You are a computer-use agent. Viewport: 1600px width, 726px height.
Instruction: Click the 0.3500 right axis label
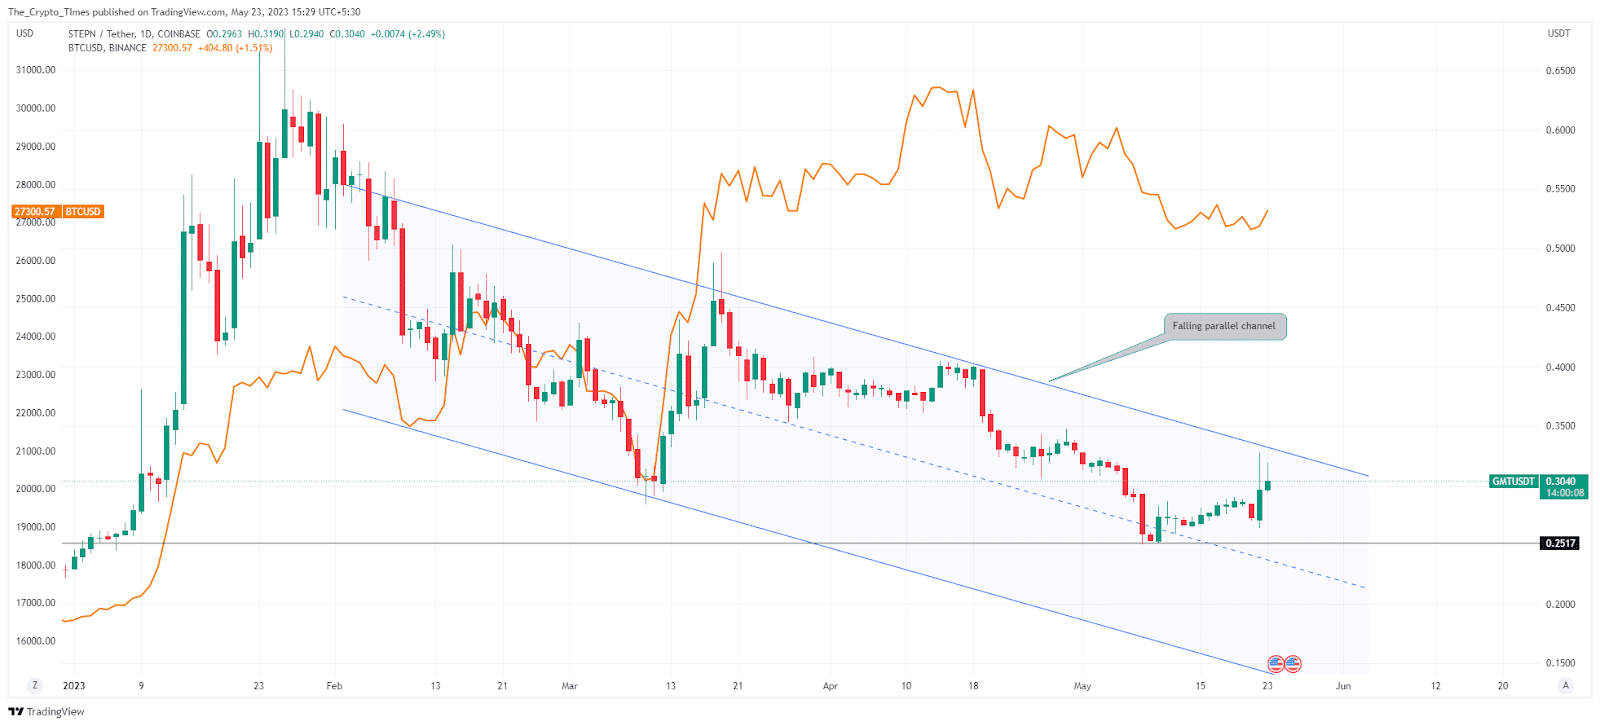pyautogui.click(x=1560, y=426)
